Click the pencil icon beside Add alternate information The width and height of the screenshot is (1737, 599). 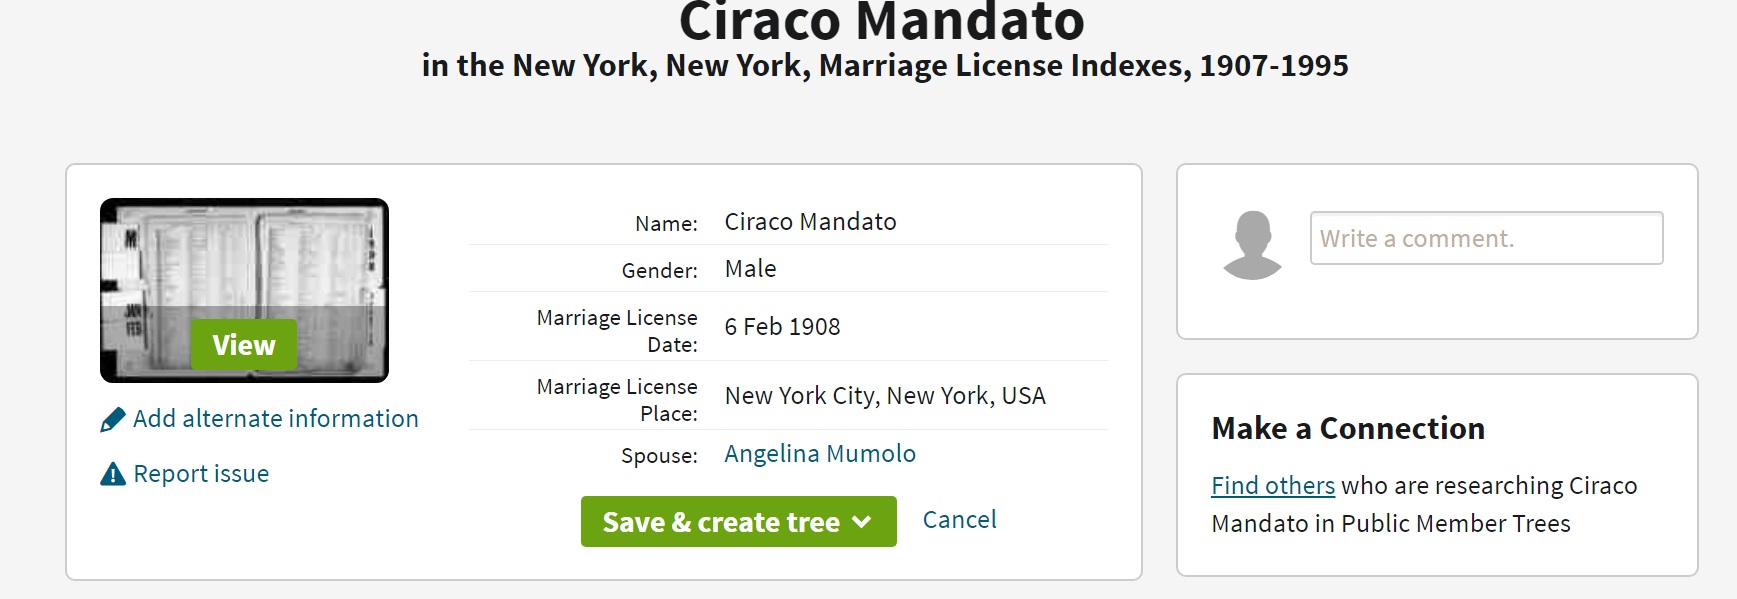point(113,419)
